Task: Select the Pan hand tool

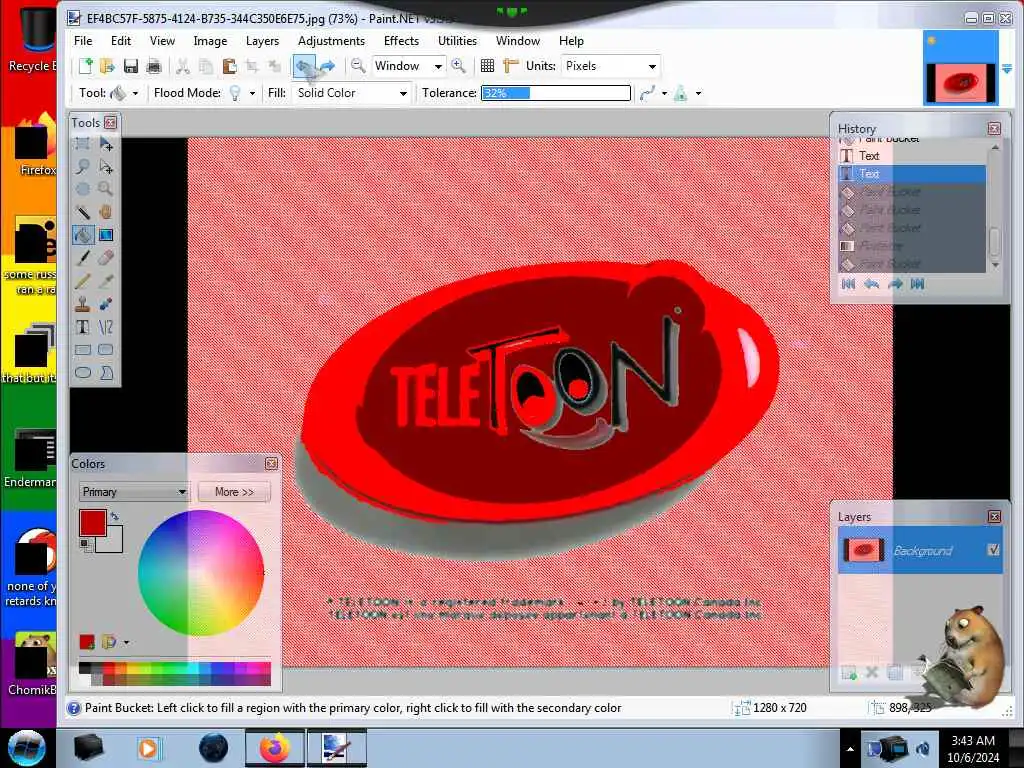Action: coord(106,212)
